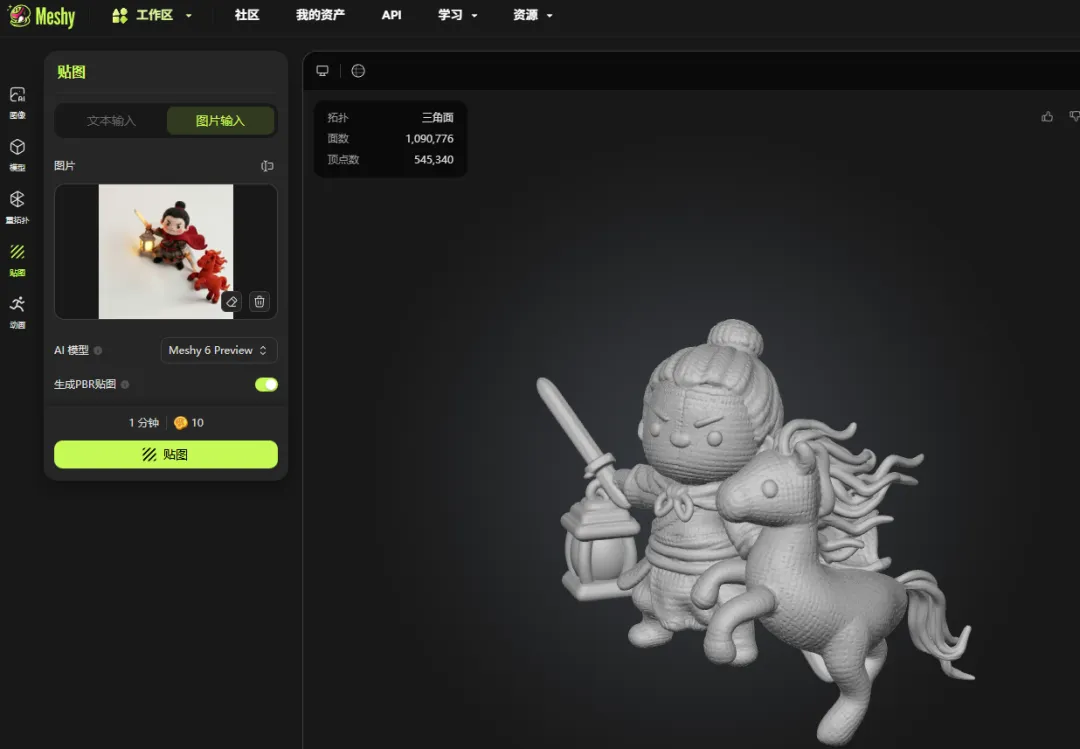This screenshot has height=749, width=1080.
Task: Click the globe icon in viewport toolbar
Action: (358, 71)
